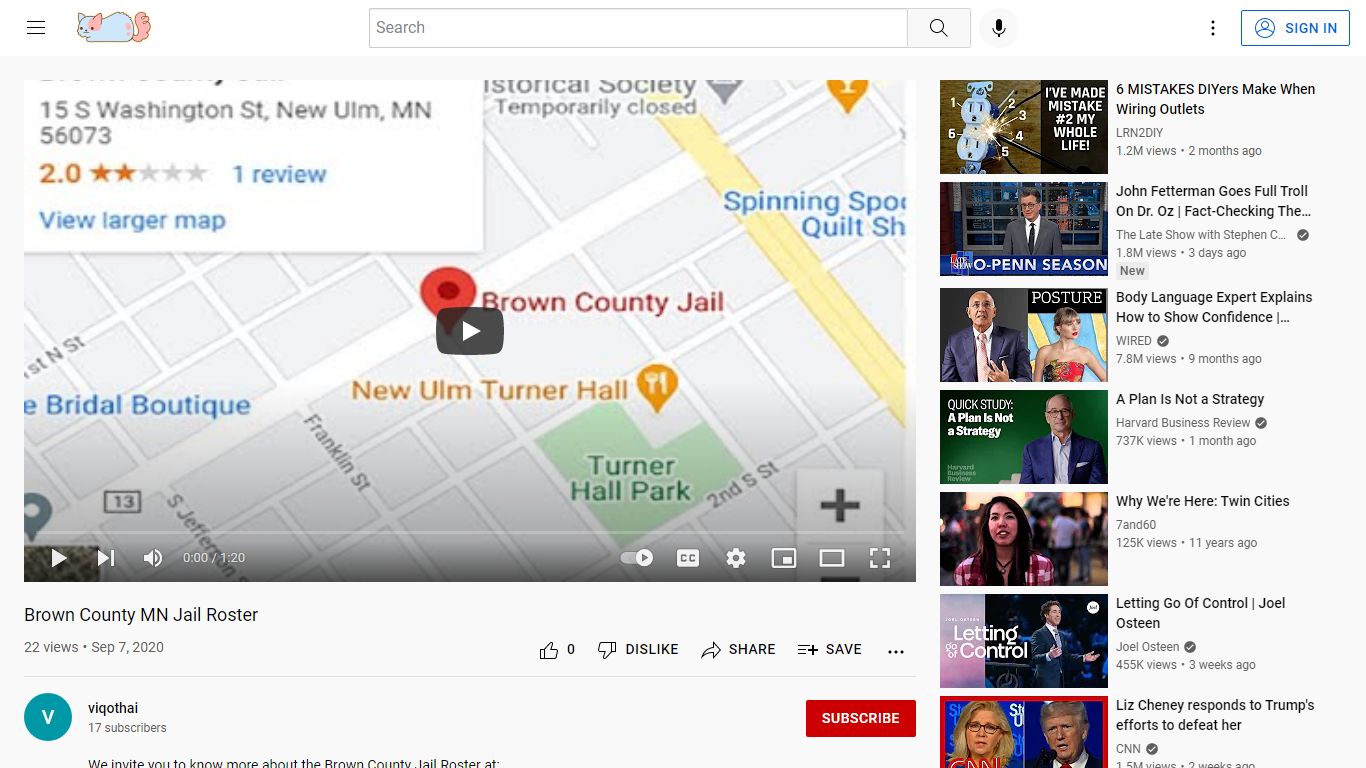Open '6 MISTAKES DIYers Make' video title

[1215, 99]
